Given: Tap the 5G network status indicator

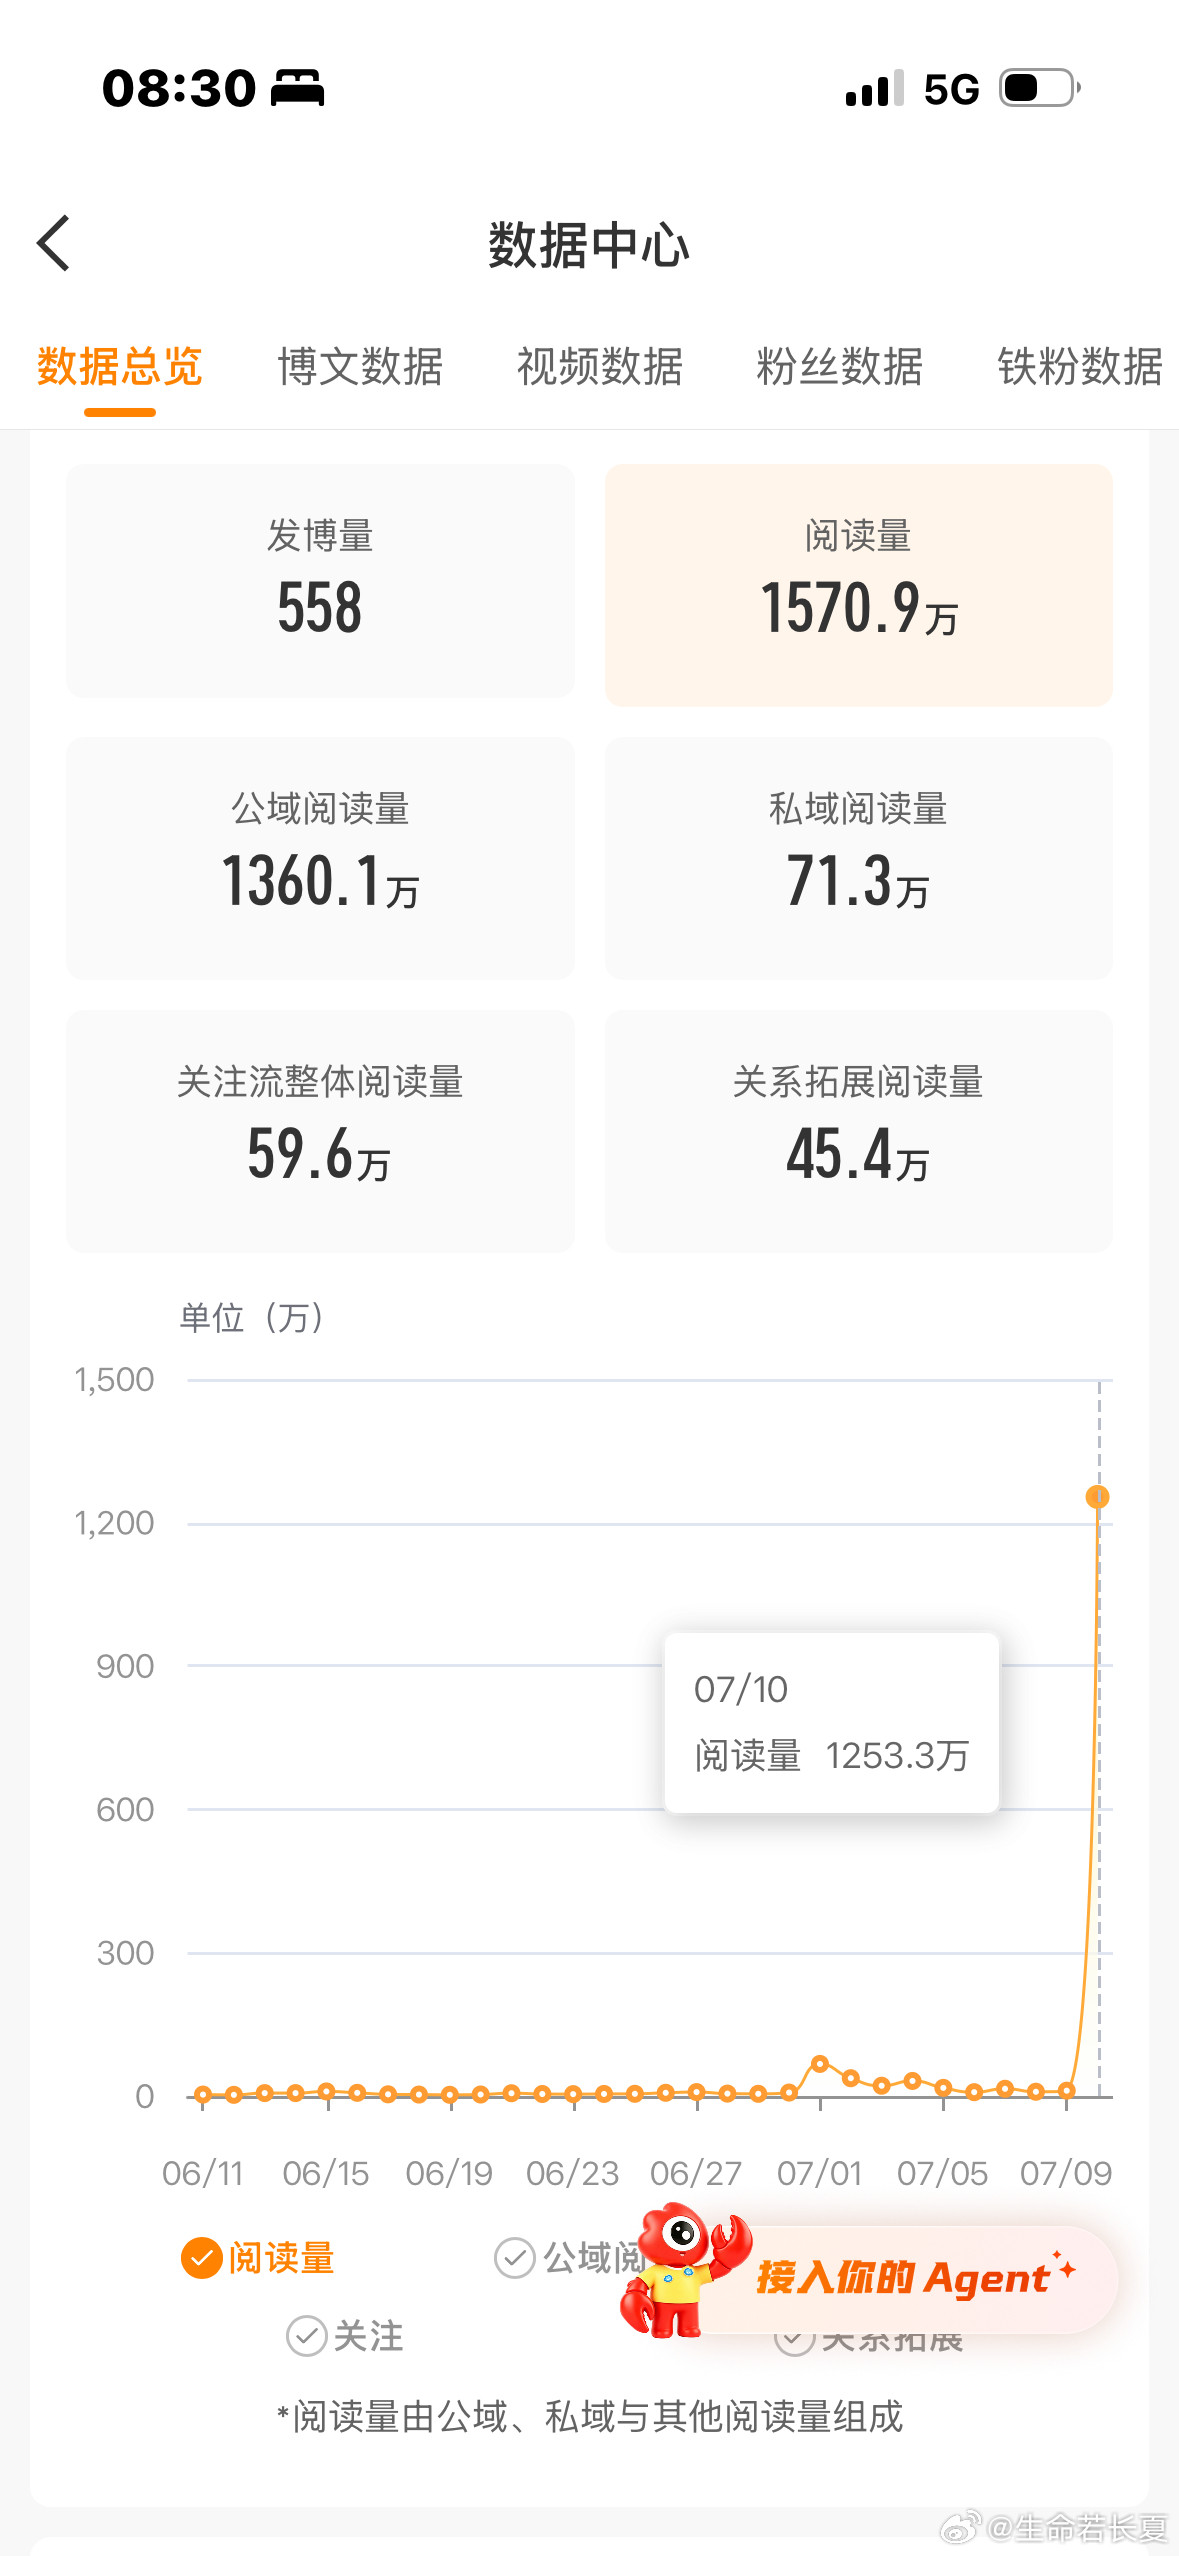Looking at the screenshot, I should (951, 89).
